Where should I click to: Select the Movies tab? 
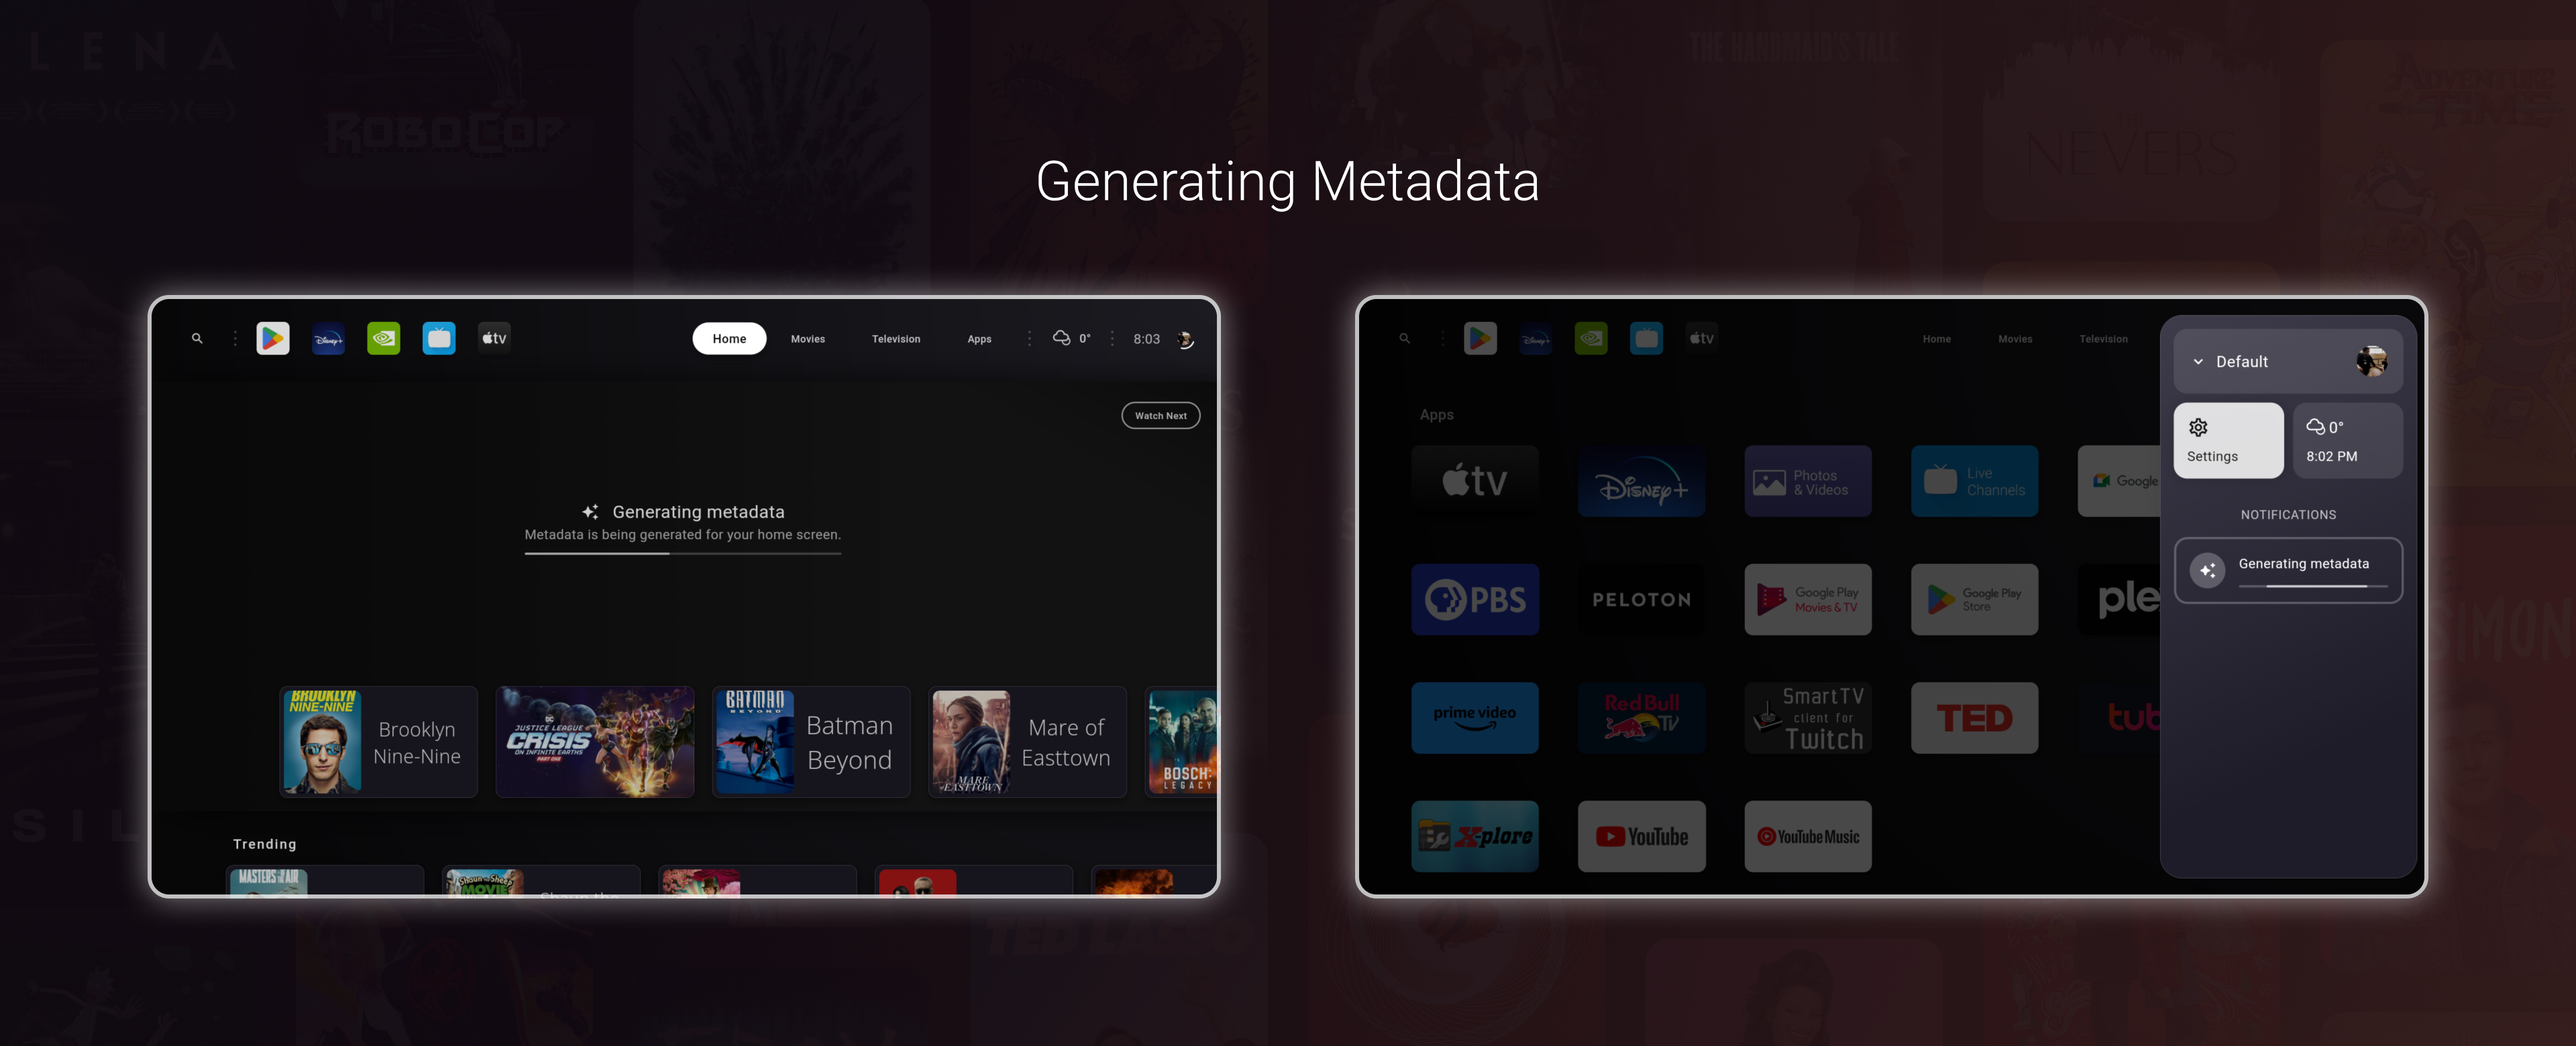coord(806,338)
